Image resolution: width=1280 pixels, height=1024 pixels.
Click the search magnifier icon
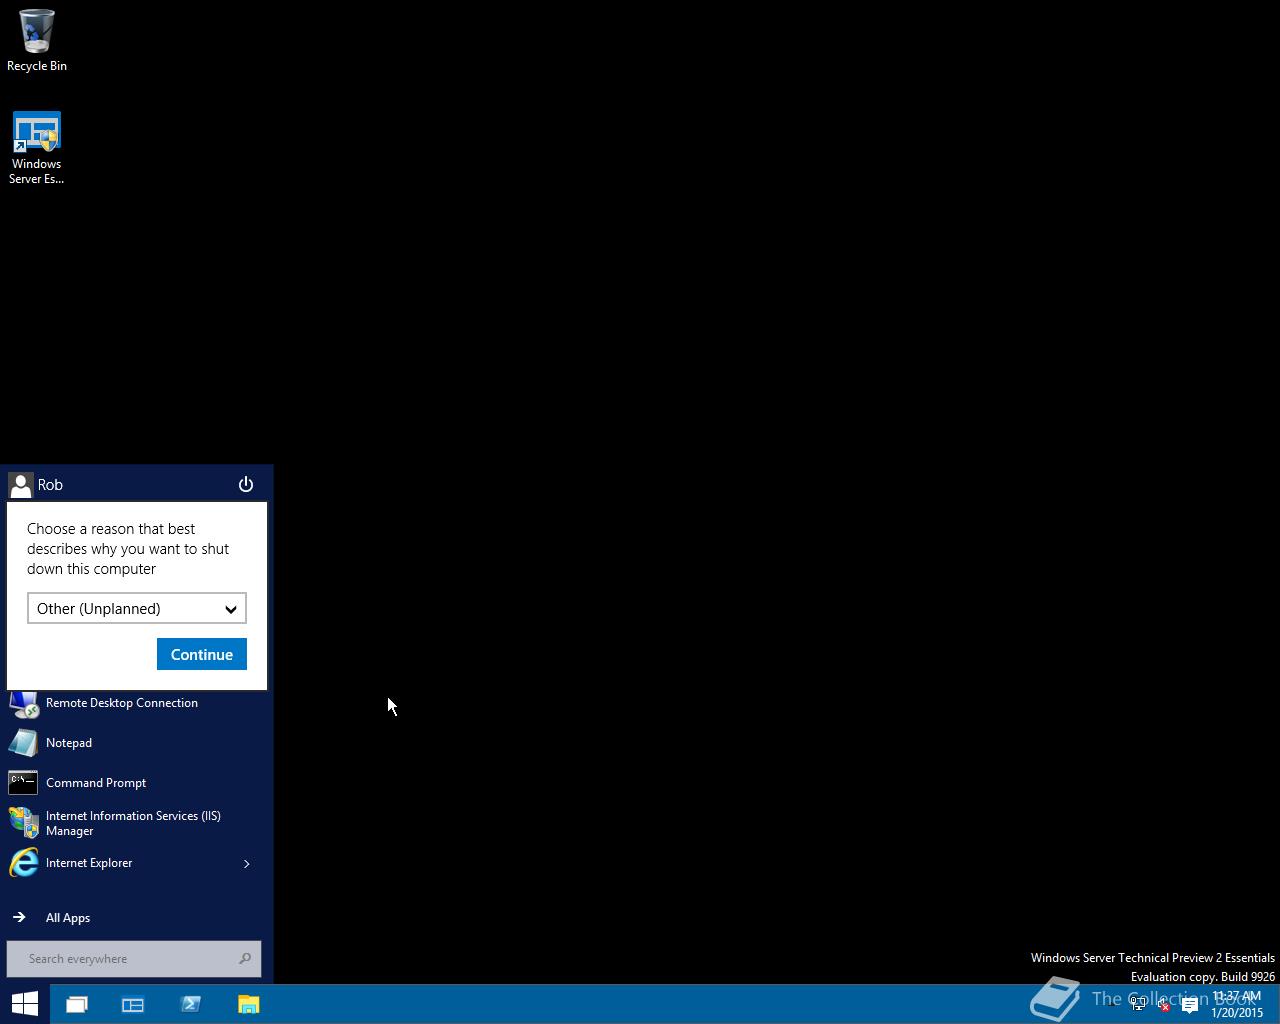[245, 959]
